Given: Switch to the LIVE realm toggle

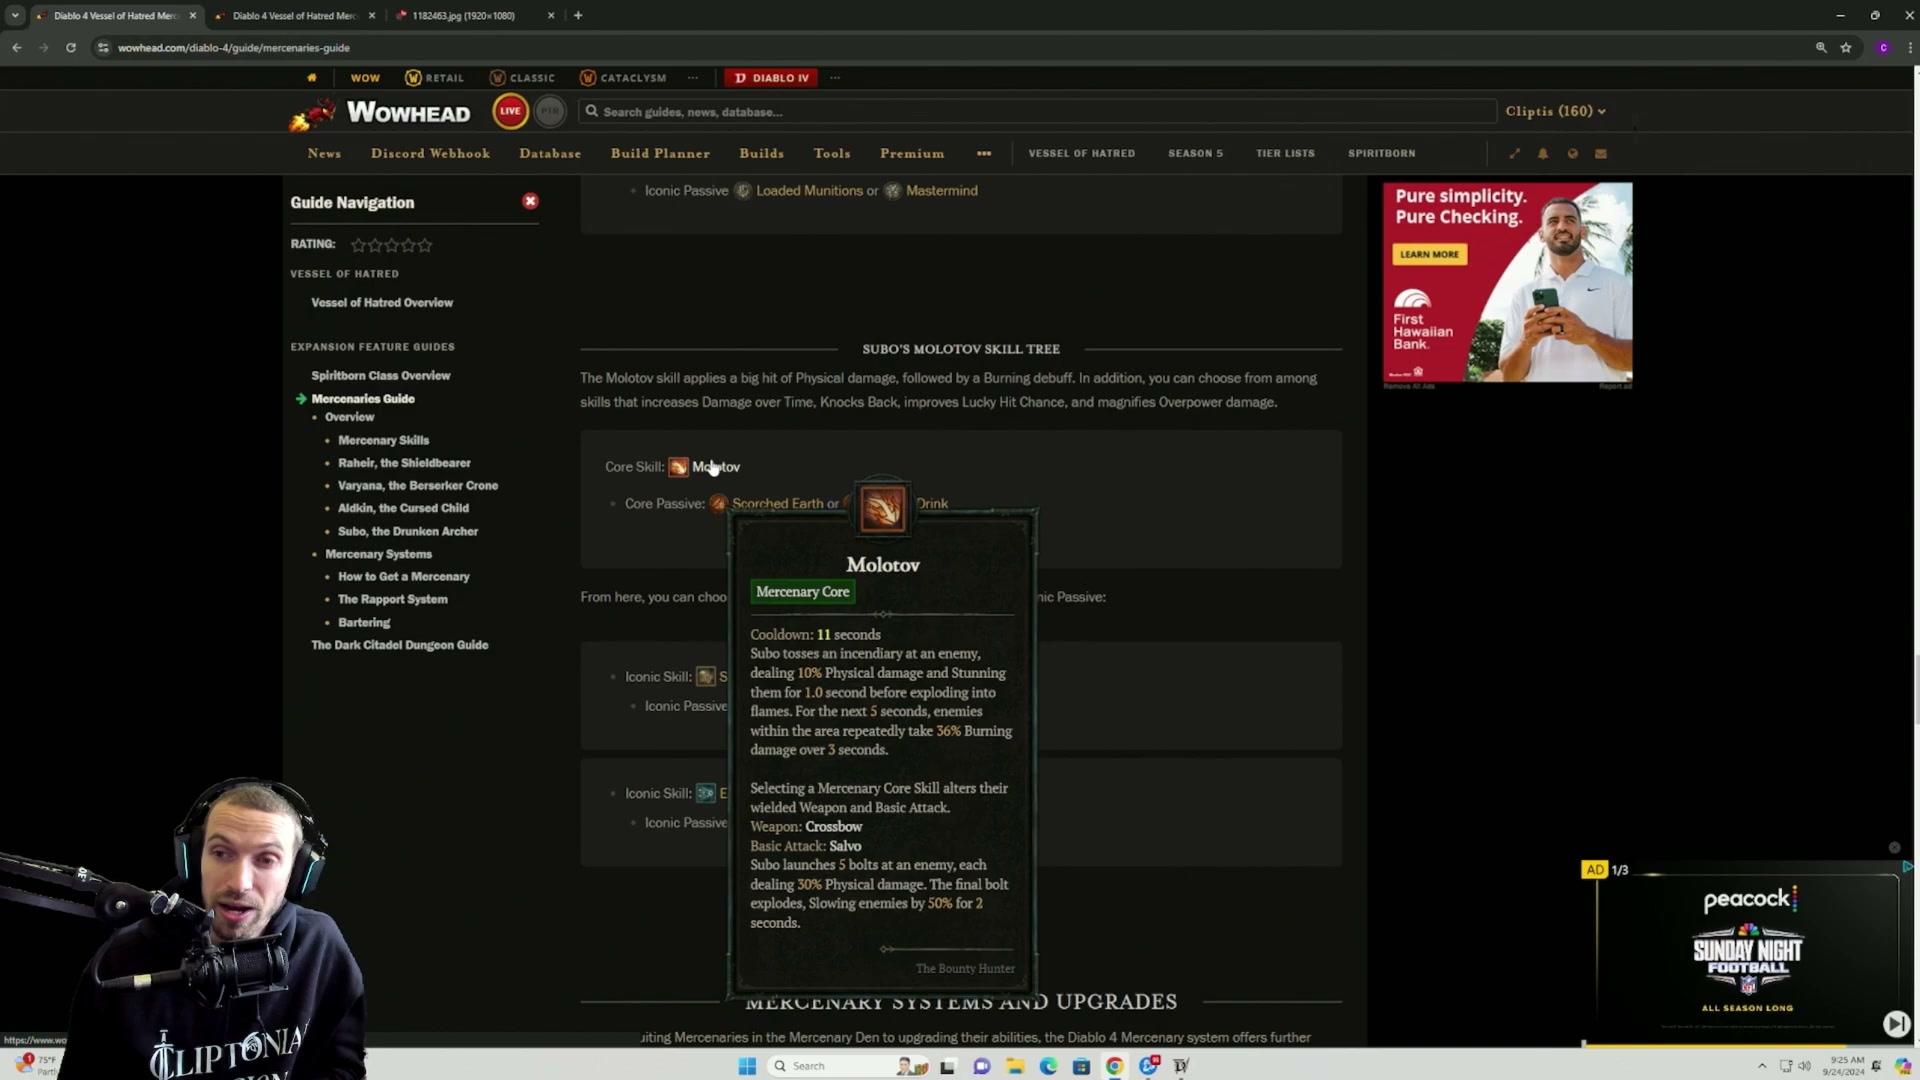Looking at the screenshot, I should tap(510, 111).
